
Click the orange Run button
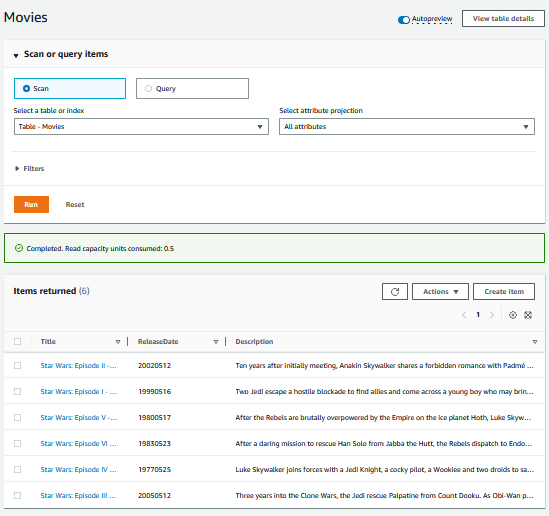pos(31,204)
